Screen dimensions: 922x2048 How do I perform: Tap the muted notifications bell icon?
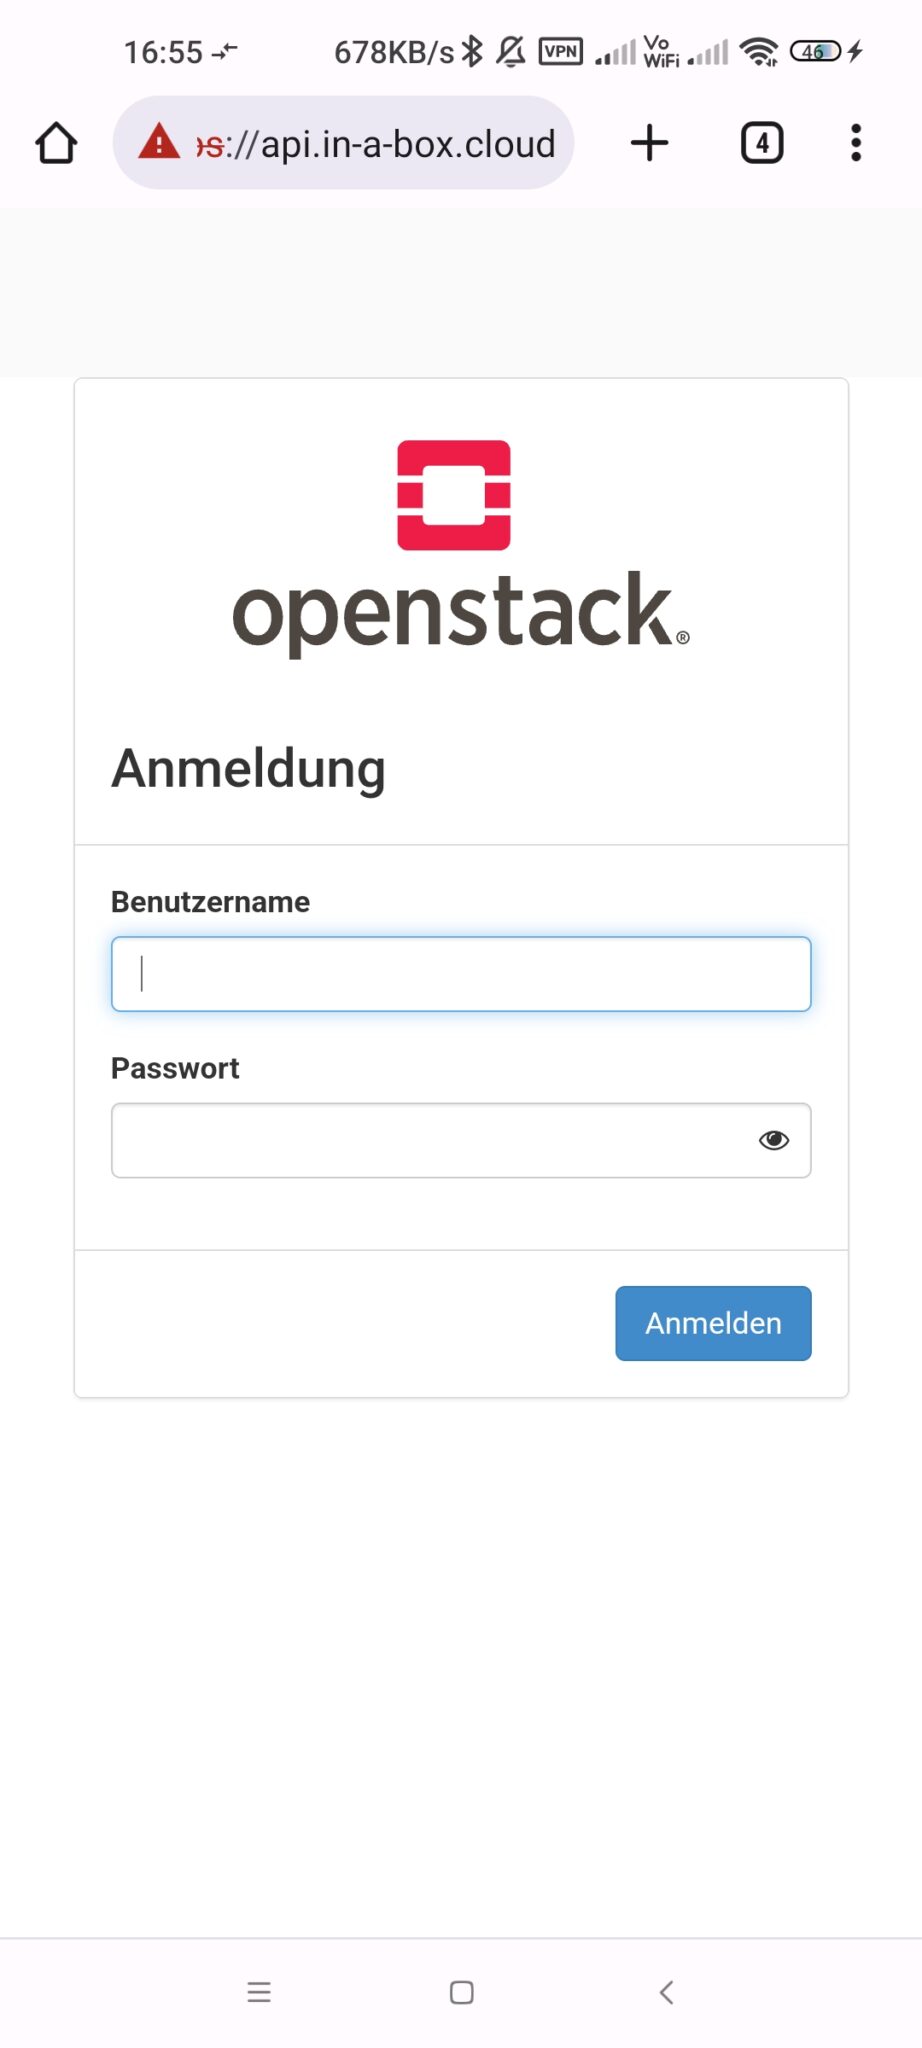(x=511, y=51)
